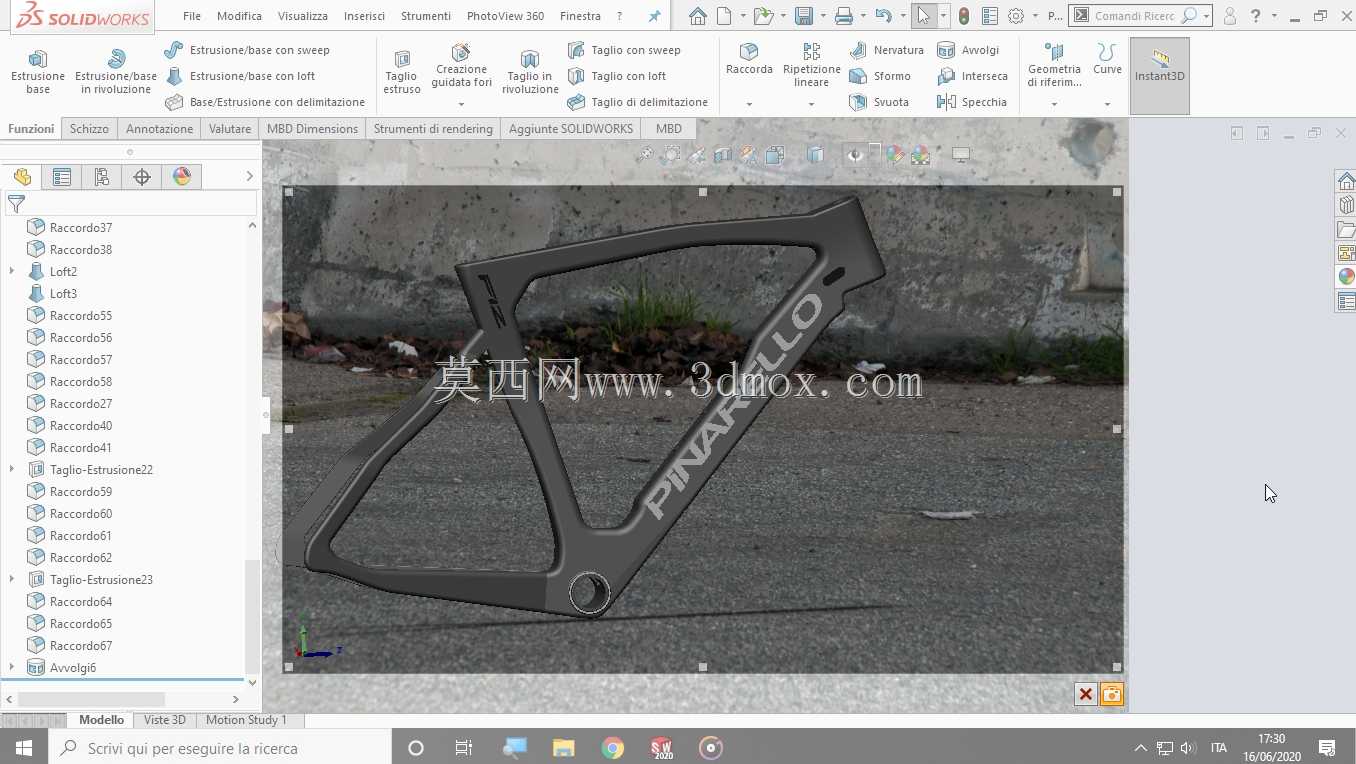This screenshot has width=1356, height=764.
Task: Open the File menu
Action: pyautogui.click(x=192, y=16)
